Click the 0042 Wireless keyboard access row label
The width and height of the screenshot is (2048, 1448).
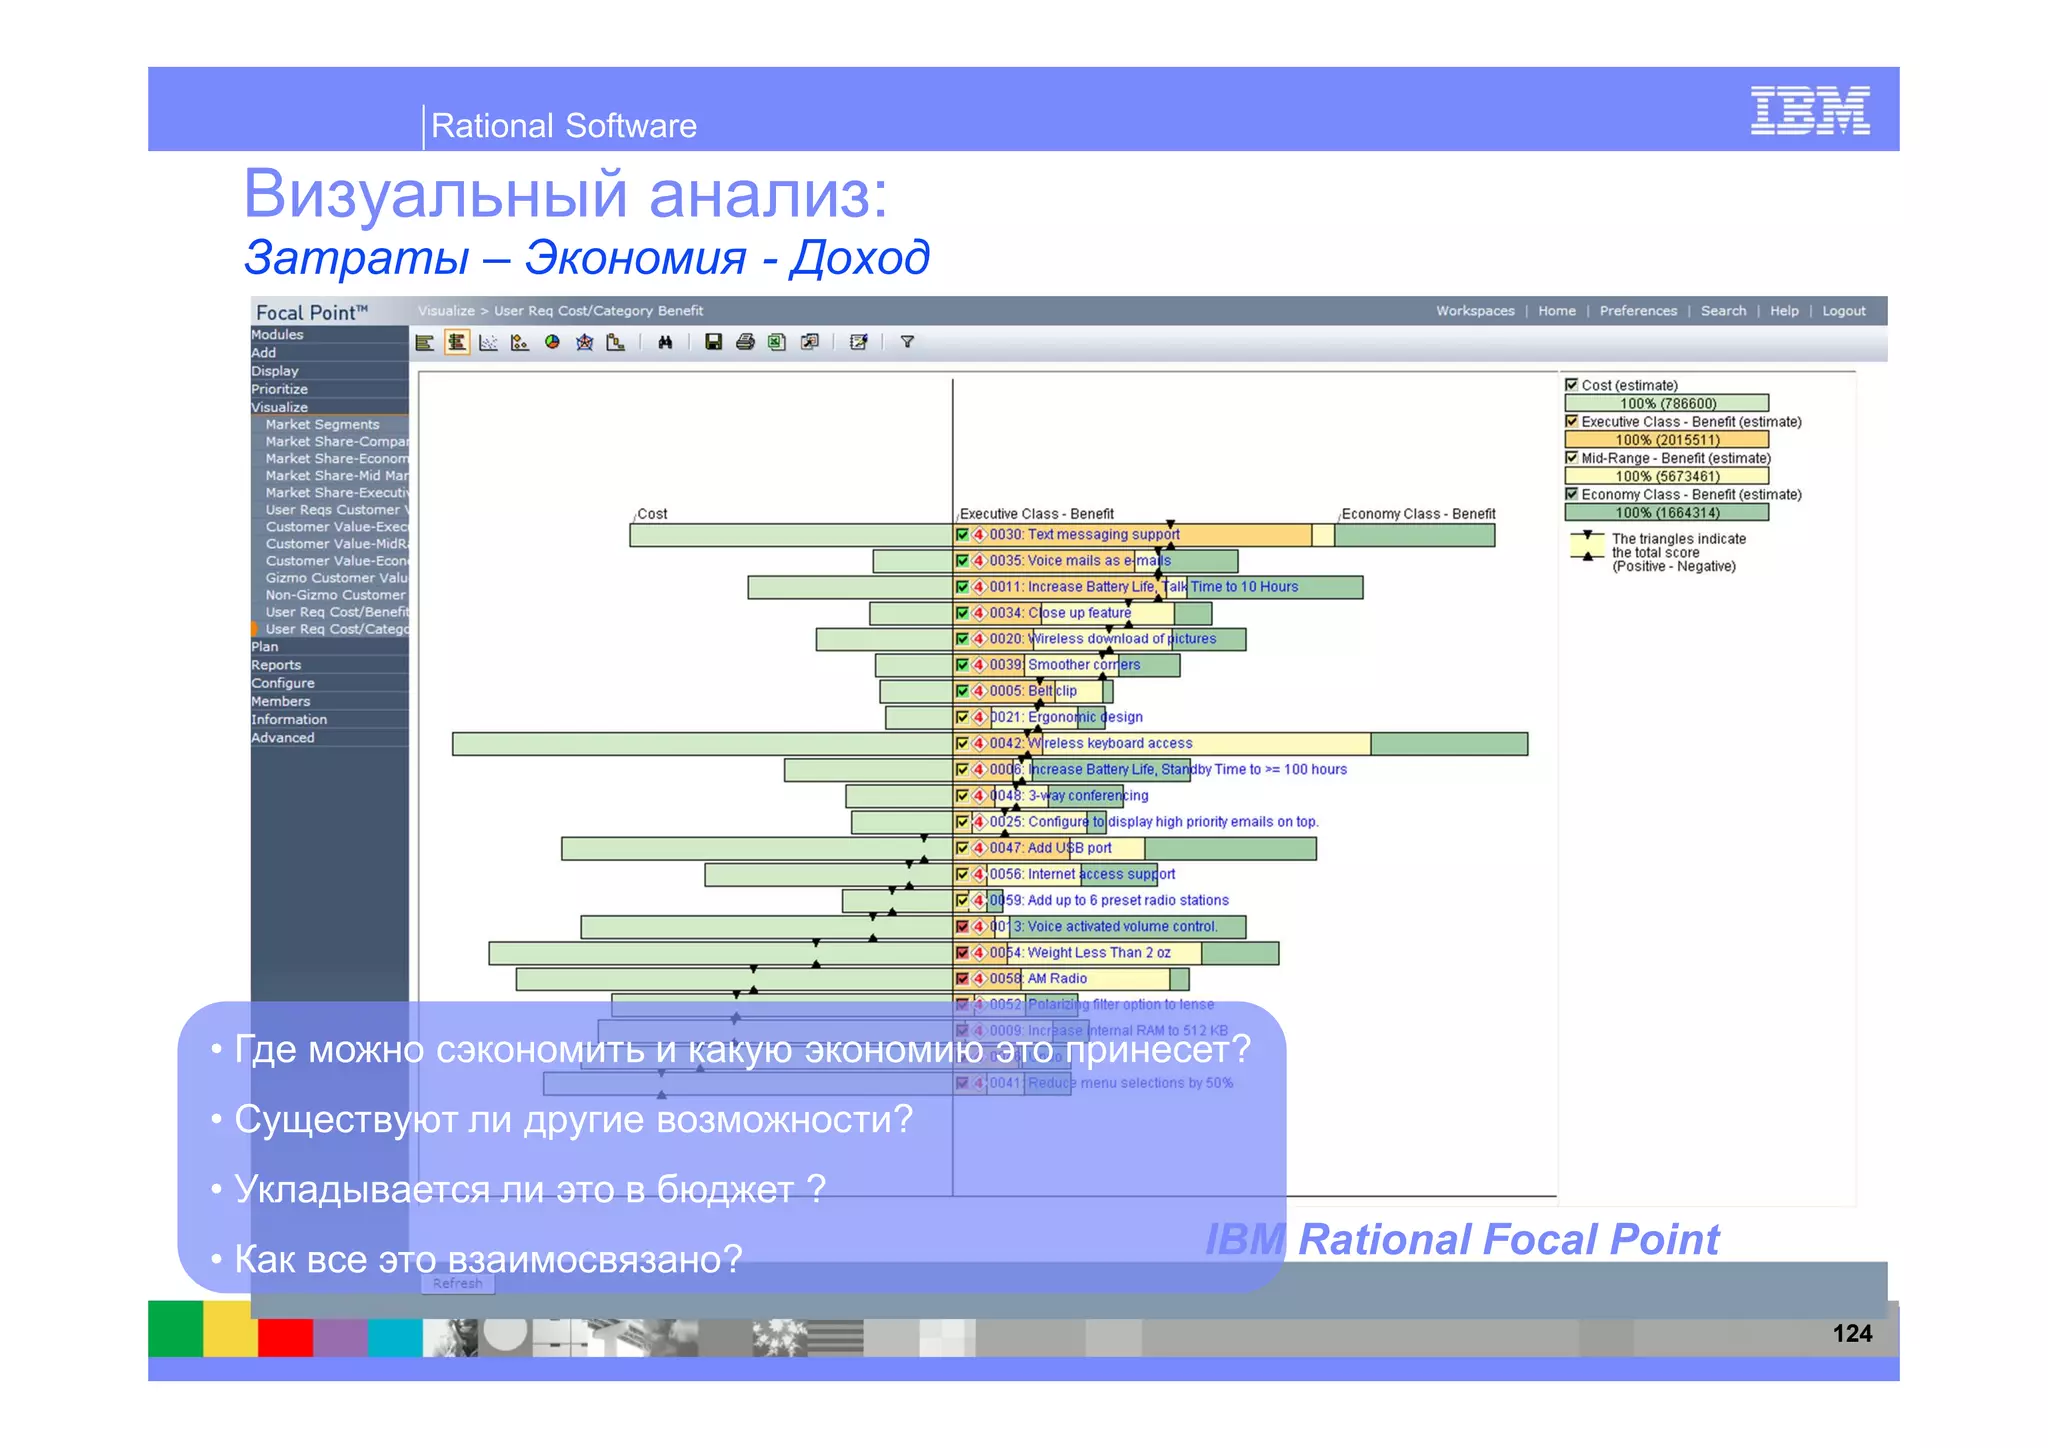1091,744
